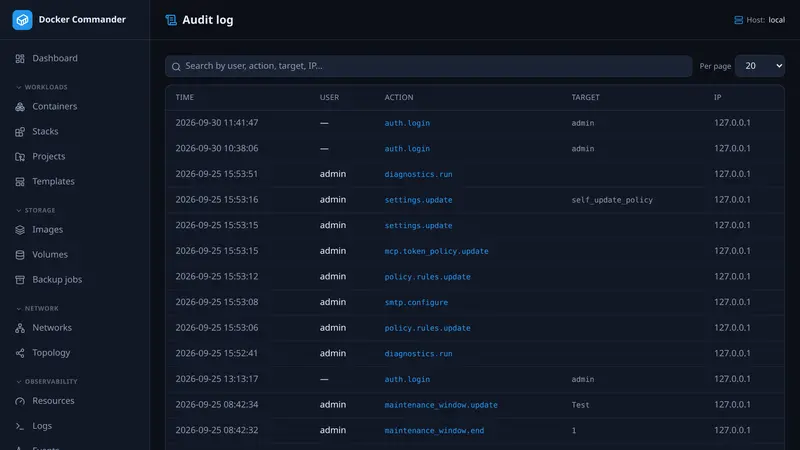Click the Topology sidebar icon

(x=20, y=353)
